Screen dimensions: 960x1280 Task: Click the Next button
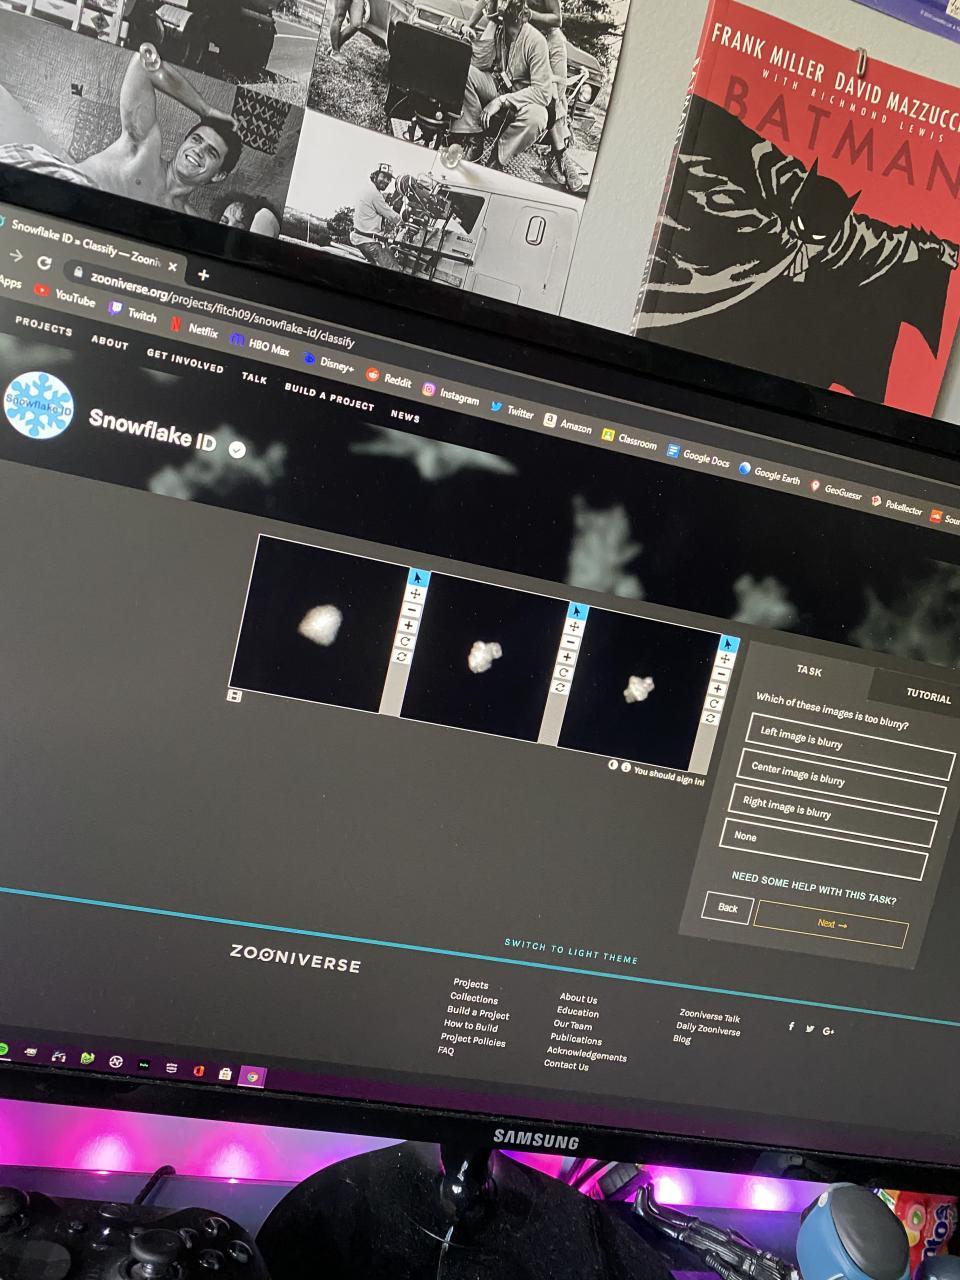[x=831, y=925]
